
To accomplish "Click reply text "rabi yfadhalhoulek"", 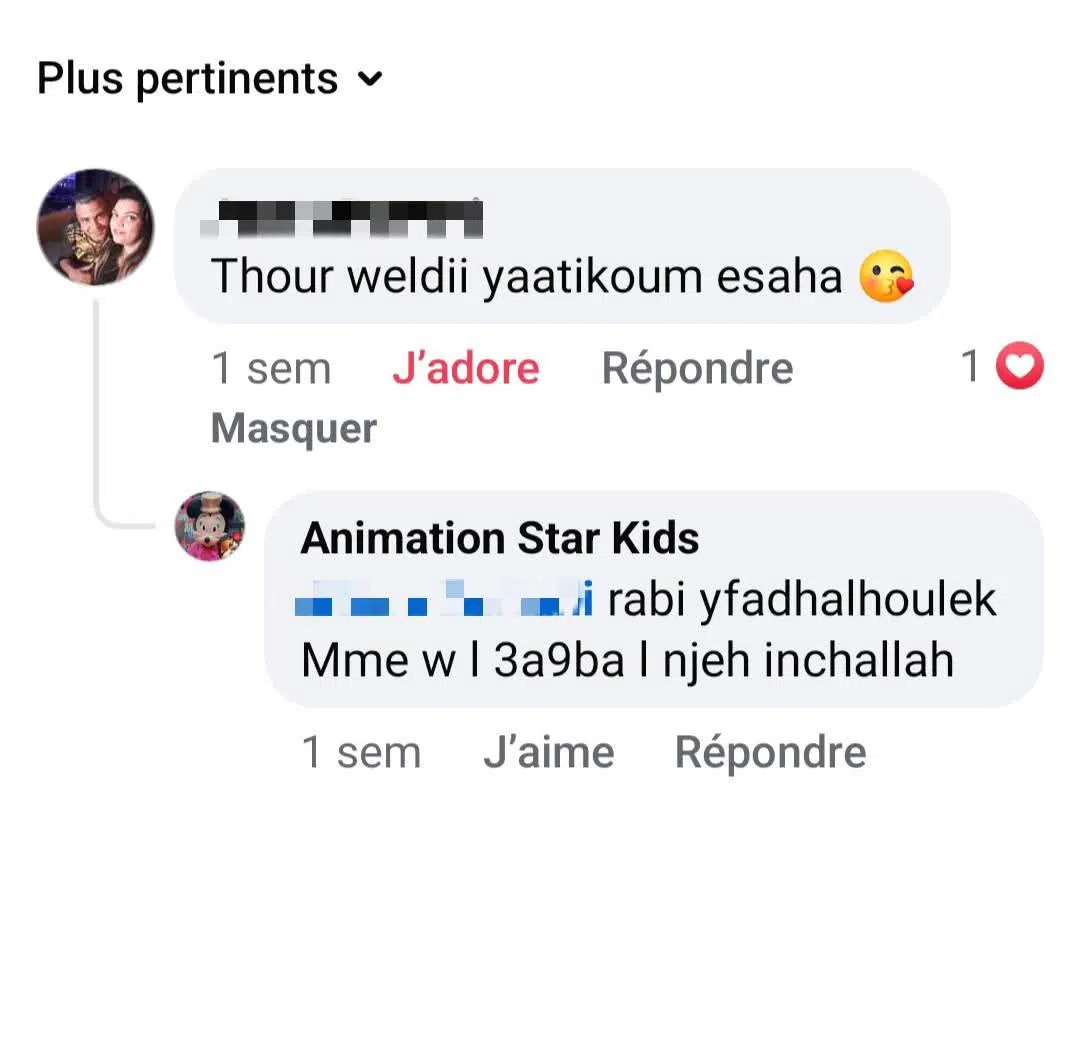I will tap(802, 600).
